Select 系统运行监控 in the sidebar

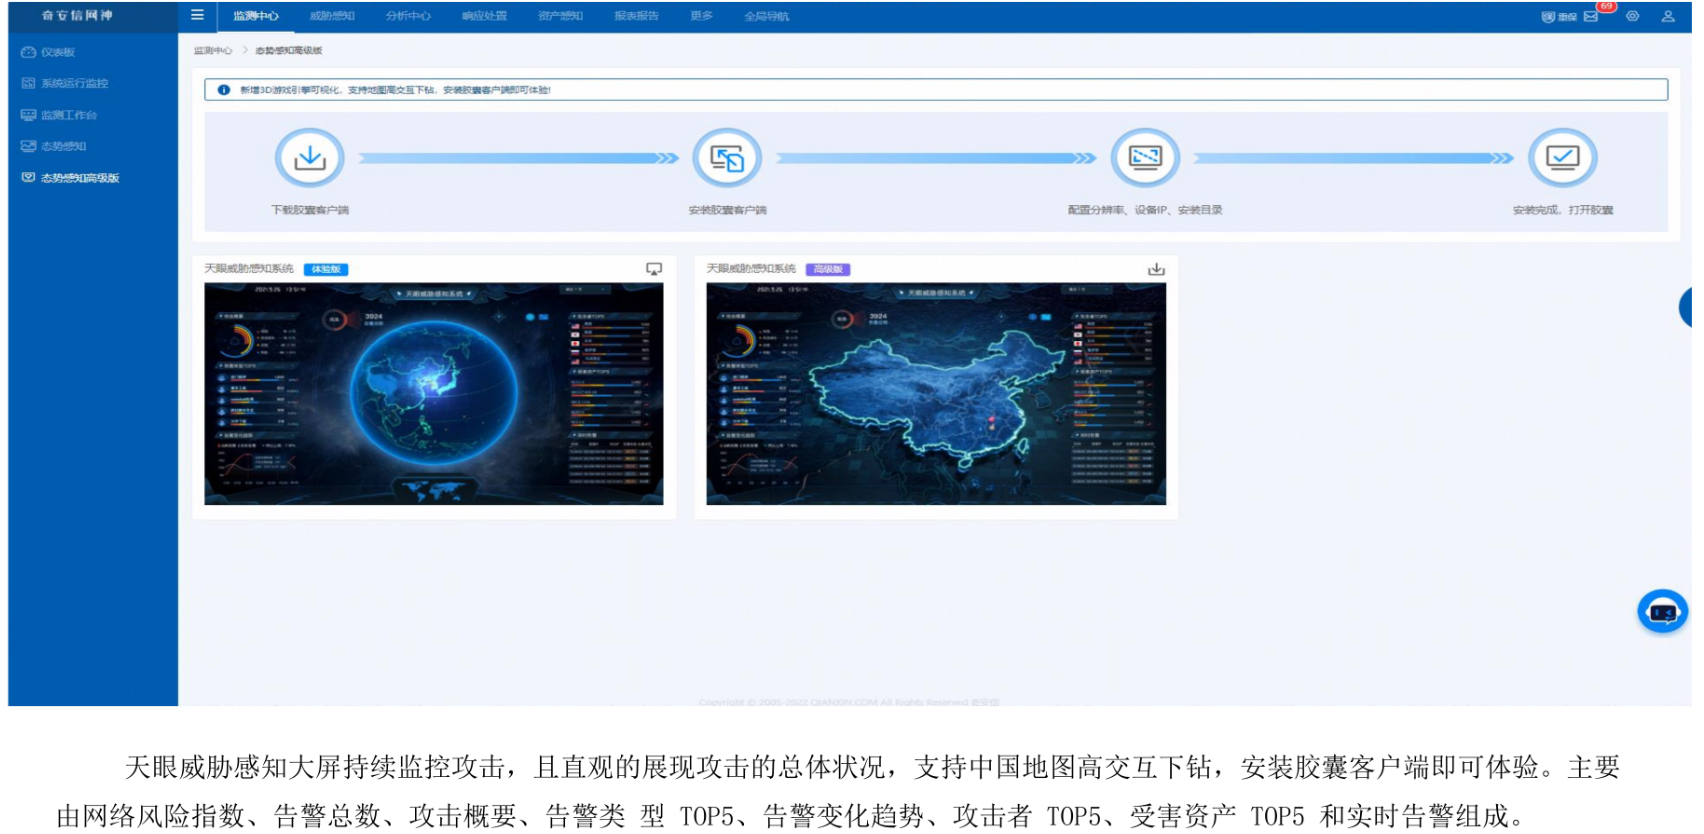pyautogui.click(x=74, y=83)
